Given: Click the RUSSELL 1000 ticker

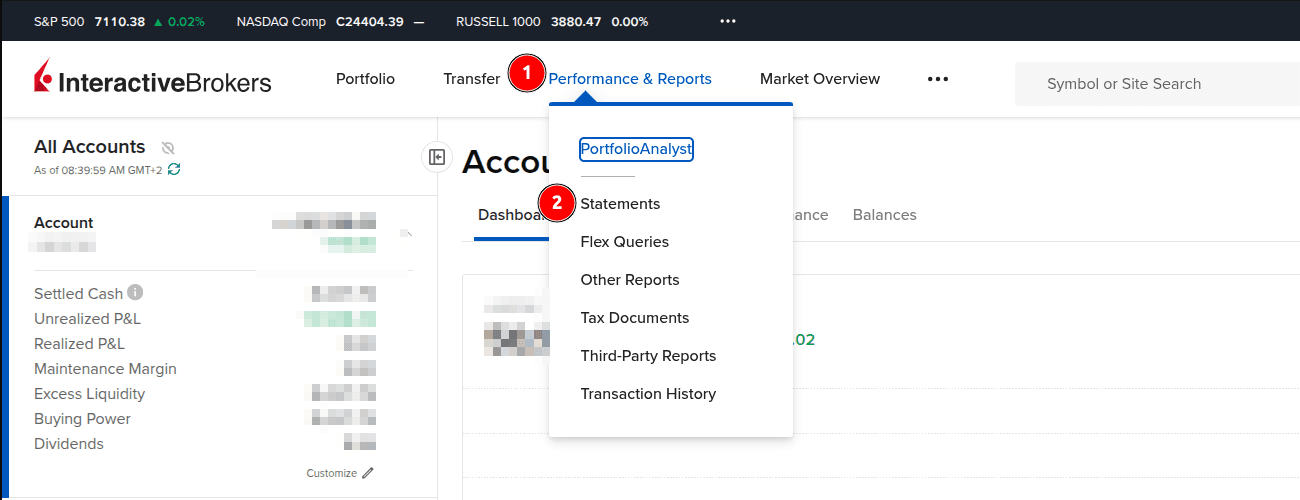Looking at the screenshot, I should pyautogui.click(x=551, y=21).
